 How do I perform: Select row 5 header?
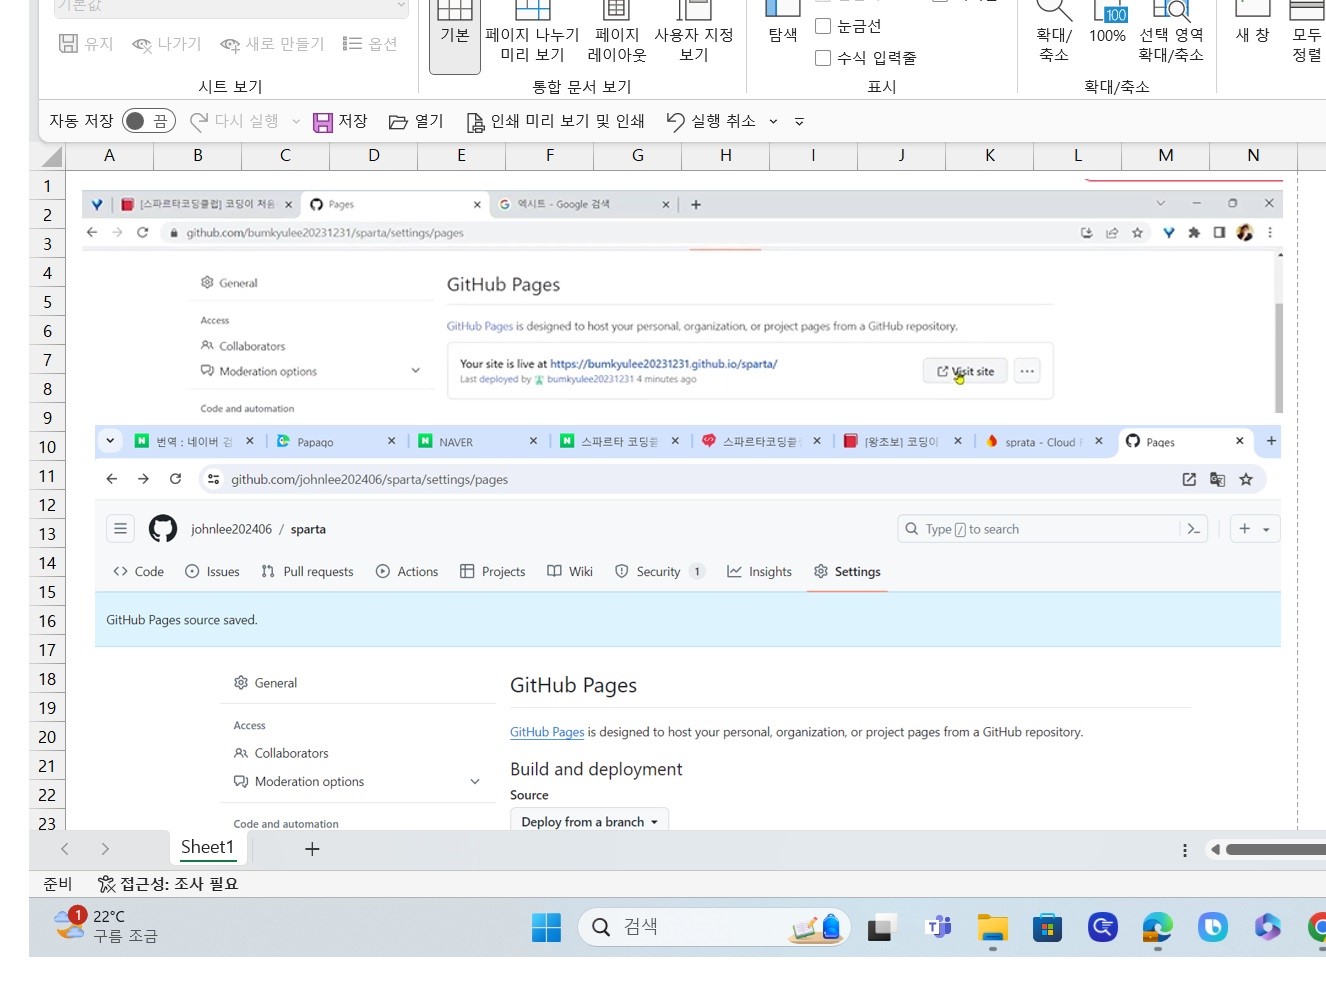(47, 302)
